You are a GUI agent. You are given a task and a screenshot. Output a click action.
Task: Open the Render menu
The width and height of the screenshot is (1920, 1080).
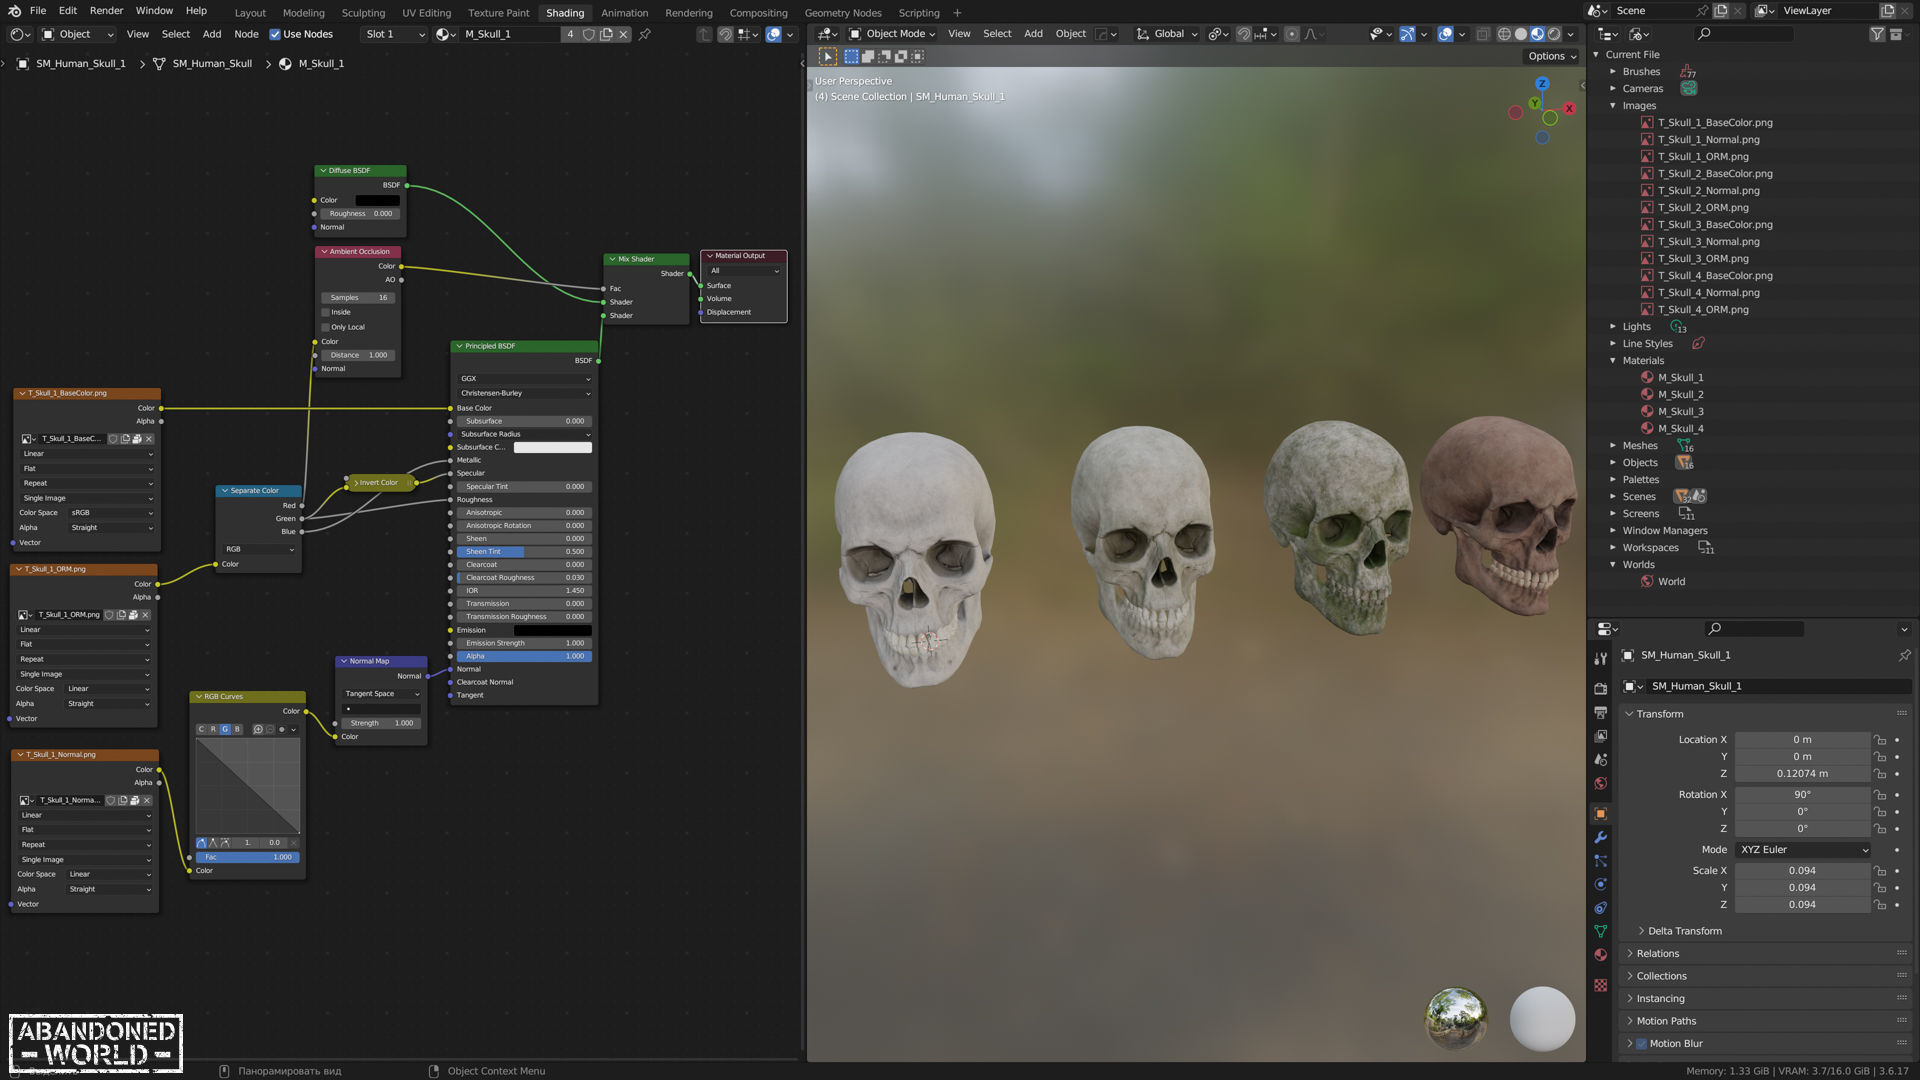106,11
